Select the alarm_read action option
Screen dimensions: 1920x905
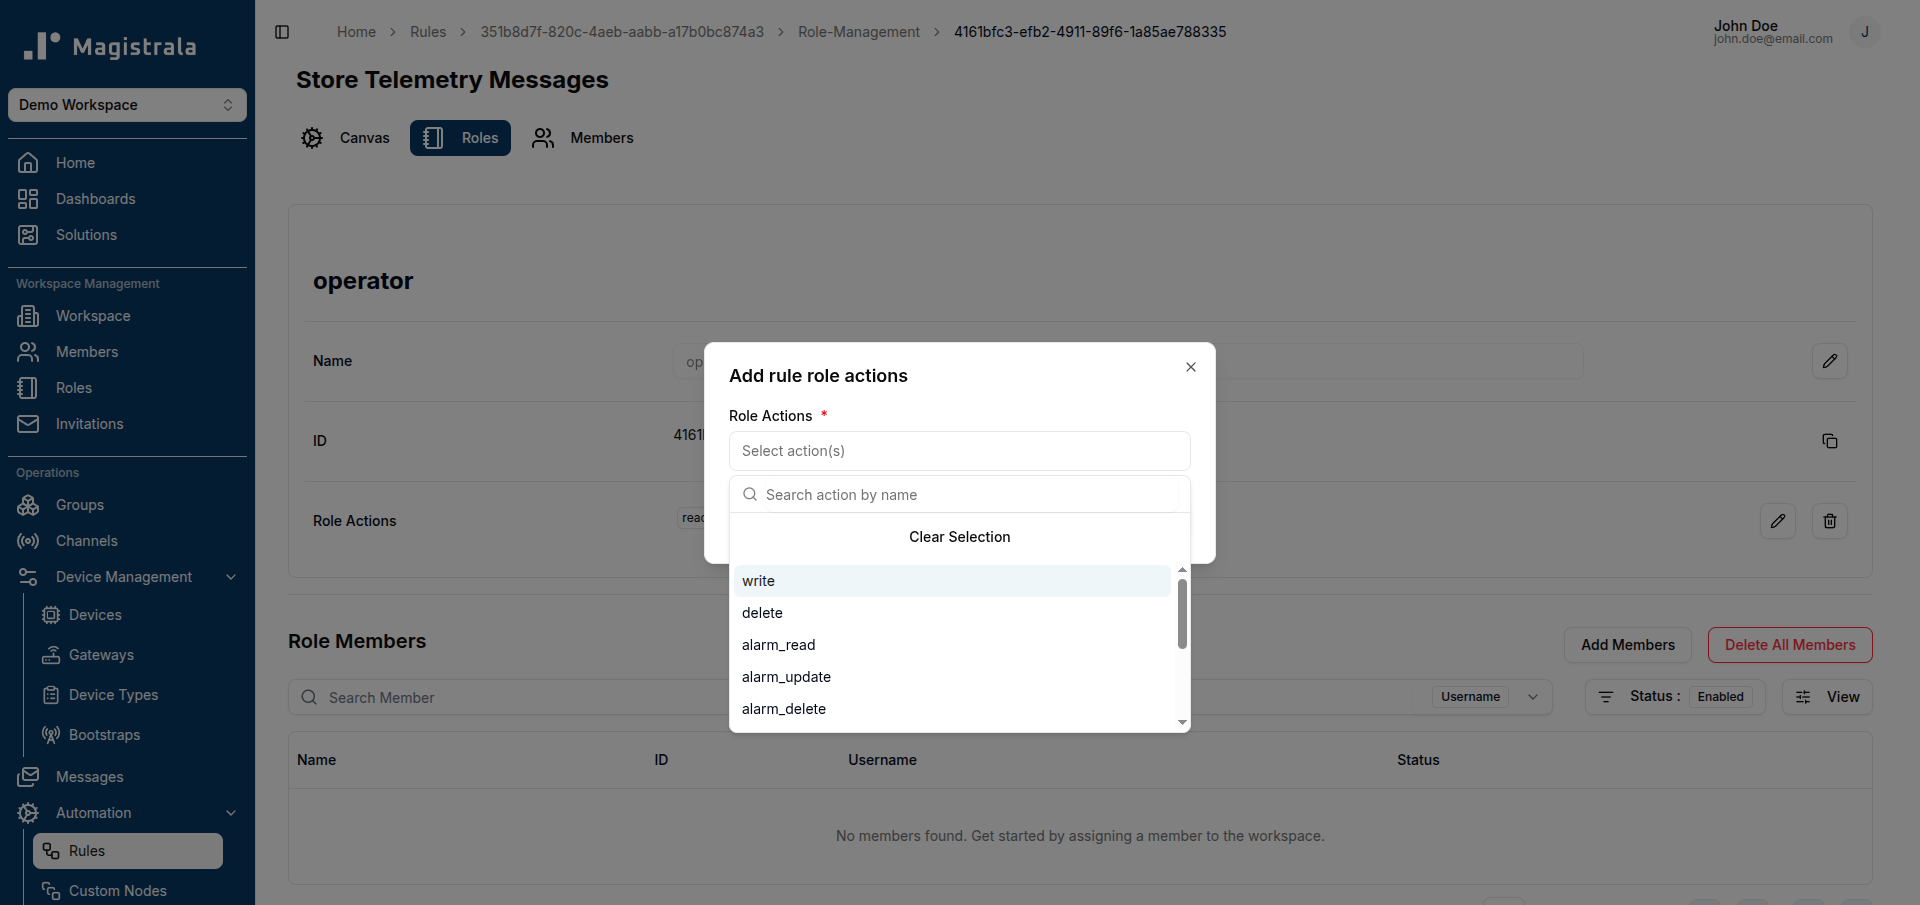952,645
